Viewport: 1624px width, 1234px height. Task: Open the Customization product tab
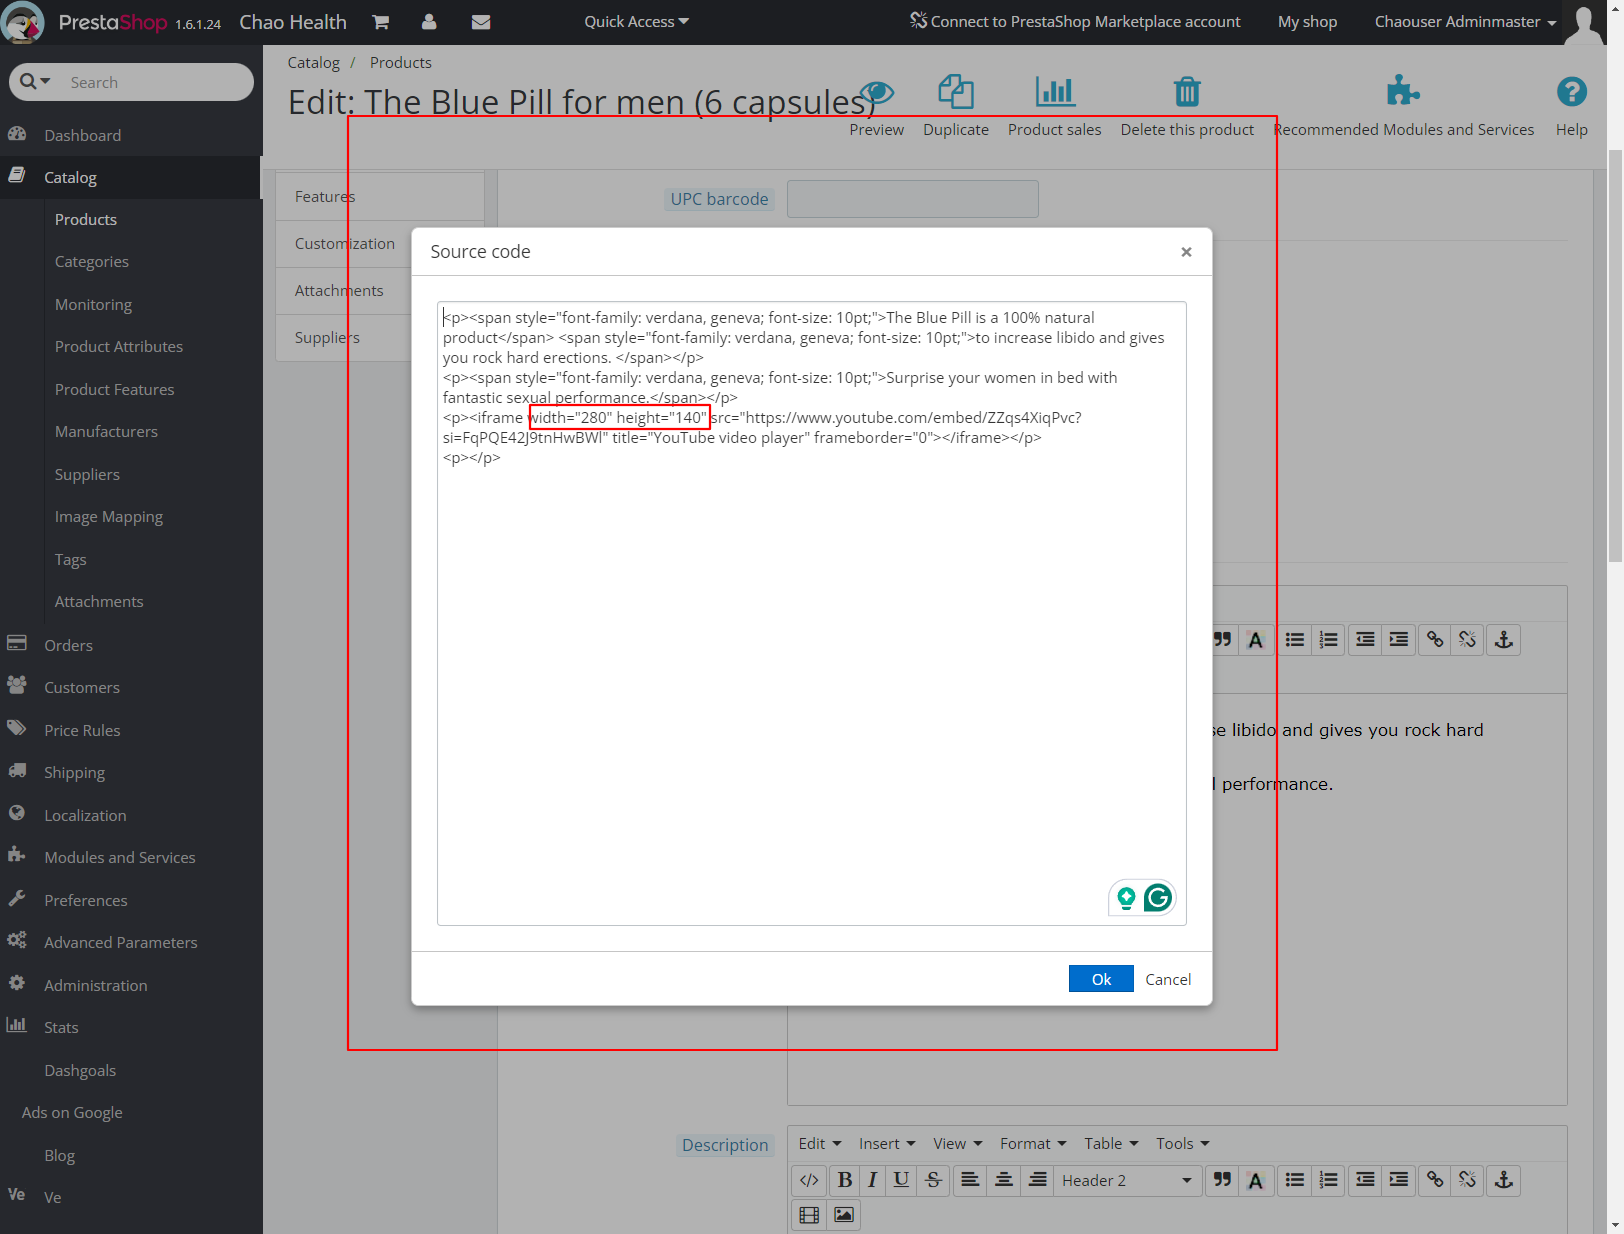click(x=344, y=244)
